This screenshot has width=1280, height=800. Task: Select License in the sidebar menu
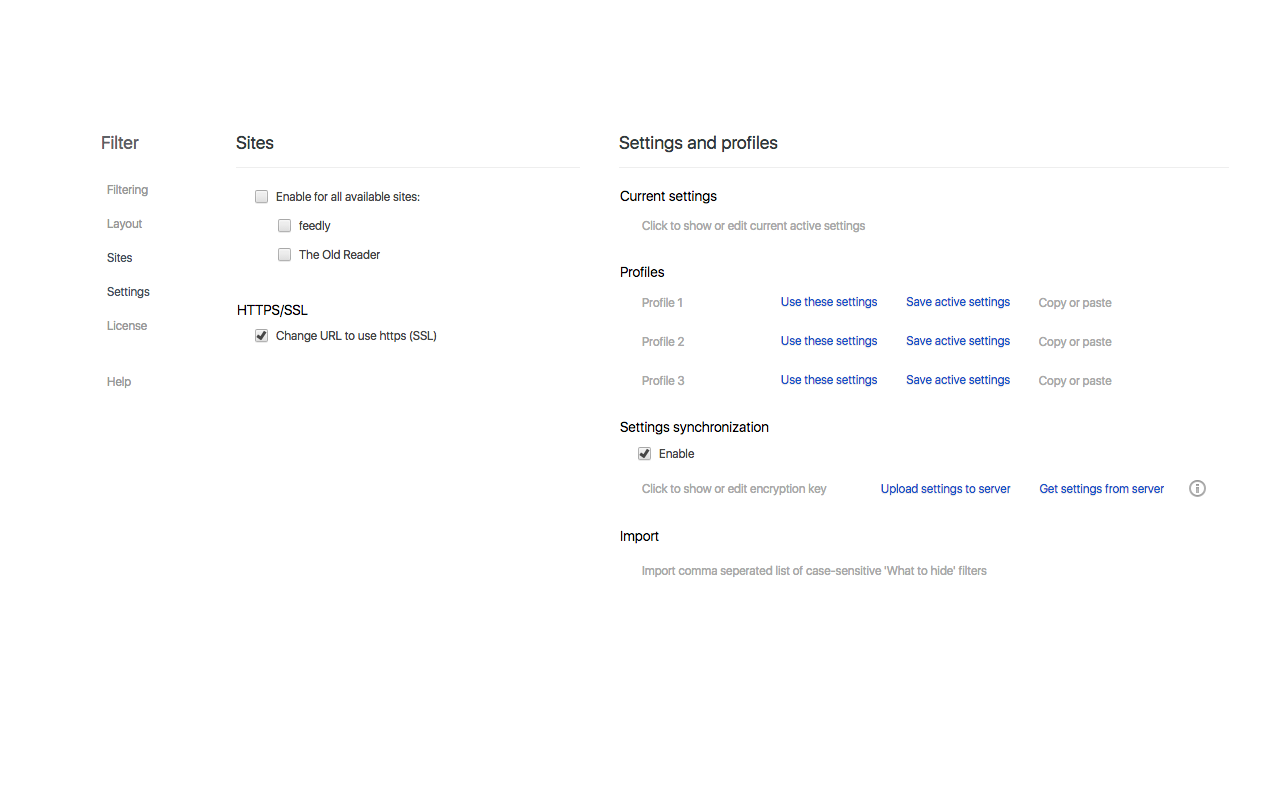pyautogui.click(x=127, y=326)
